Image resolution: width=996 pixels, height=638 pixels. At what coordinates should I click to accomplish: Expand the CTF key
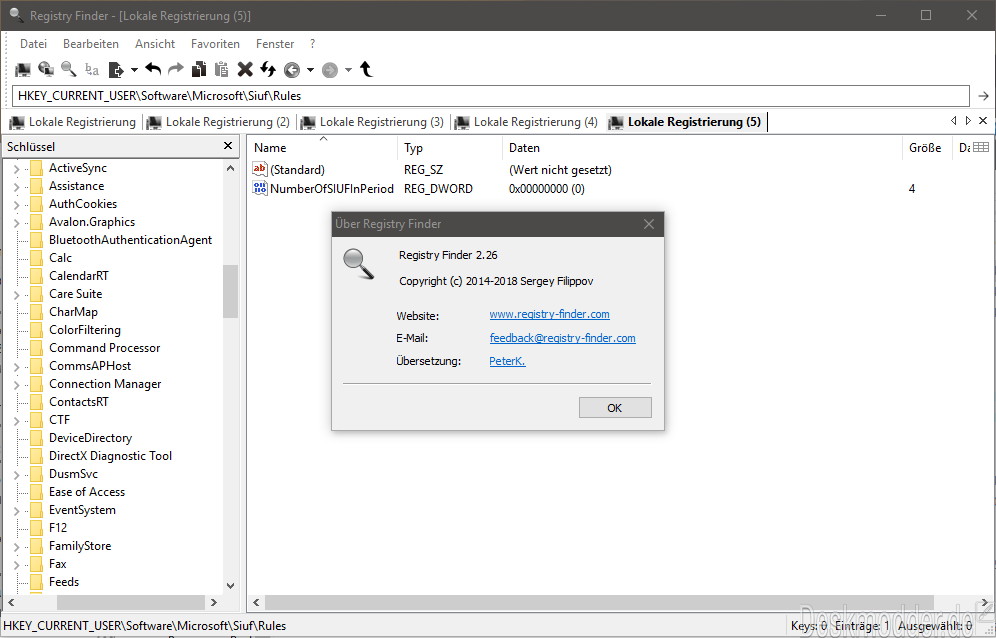[17, 421]
